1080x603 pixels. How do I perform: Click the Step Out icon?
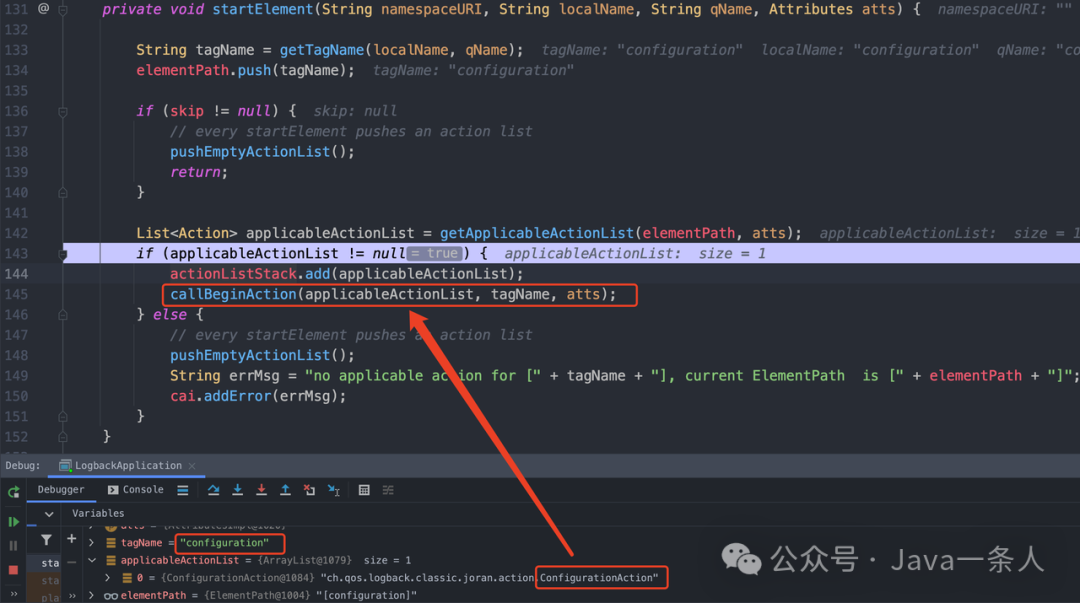coord(285,490)
